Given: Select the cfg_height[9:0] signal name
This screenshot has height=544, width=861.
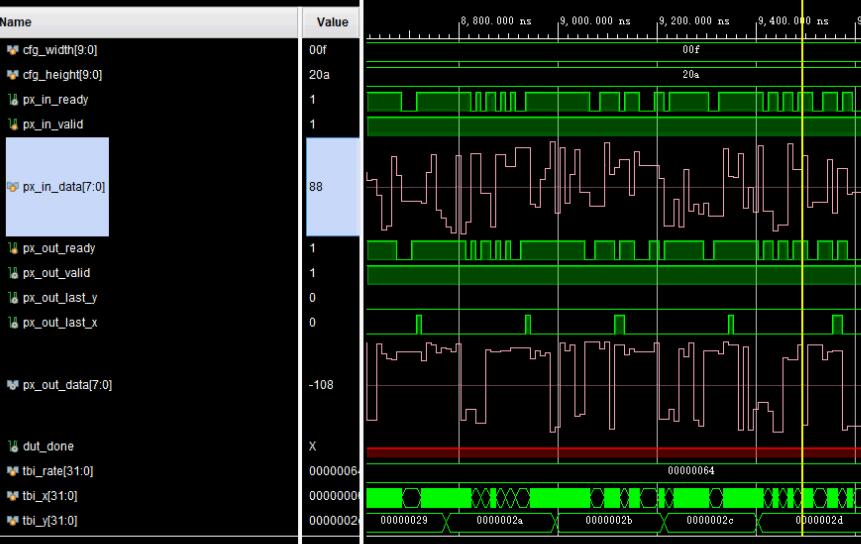Looking at the screenshot, I should tap(63, 75).
